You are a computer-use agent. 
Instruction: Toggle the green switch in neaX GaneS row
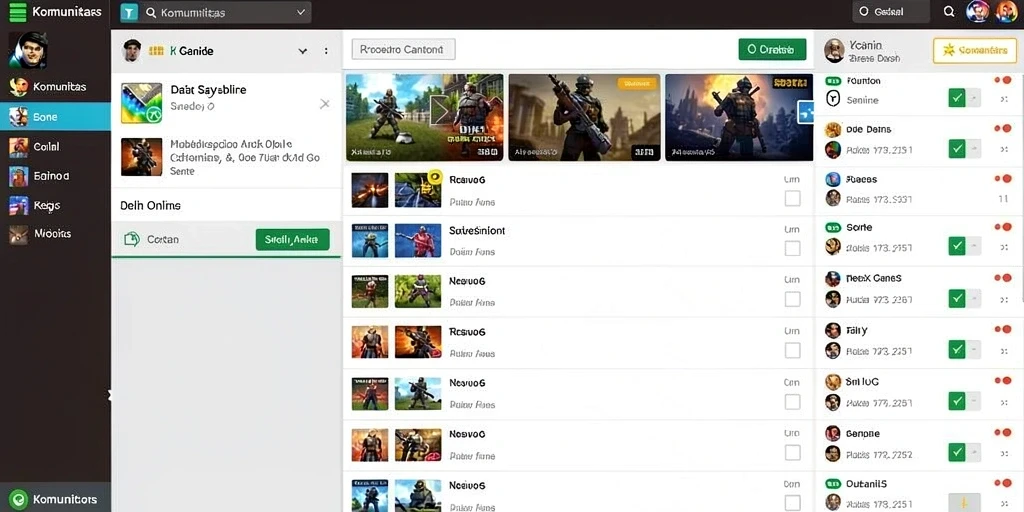pos(964,298)
